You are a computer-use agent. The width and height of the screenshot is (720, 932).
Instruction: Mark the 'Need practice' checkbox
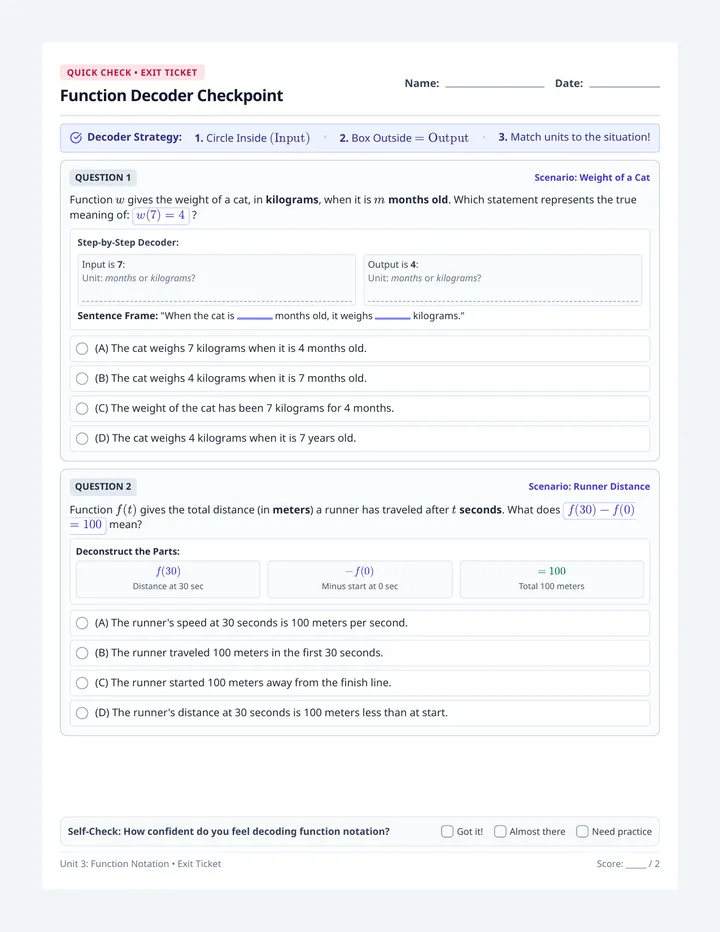click(582, 831)
